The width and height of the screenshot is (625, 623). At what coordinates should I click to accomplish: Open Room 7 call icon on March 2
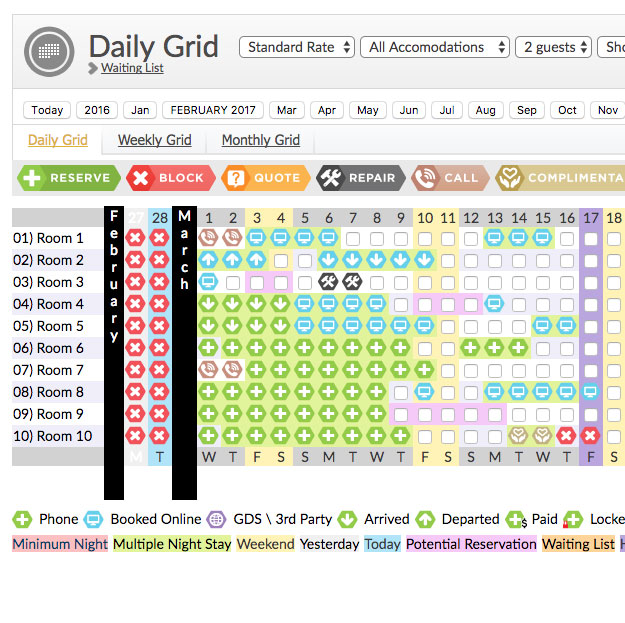[x=232, y=369]
